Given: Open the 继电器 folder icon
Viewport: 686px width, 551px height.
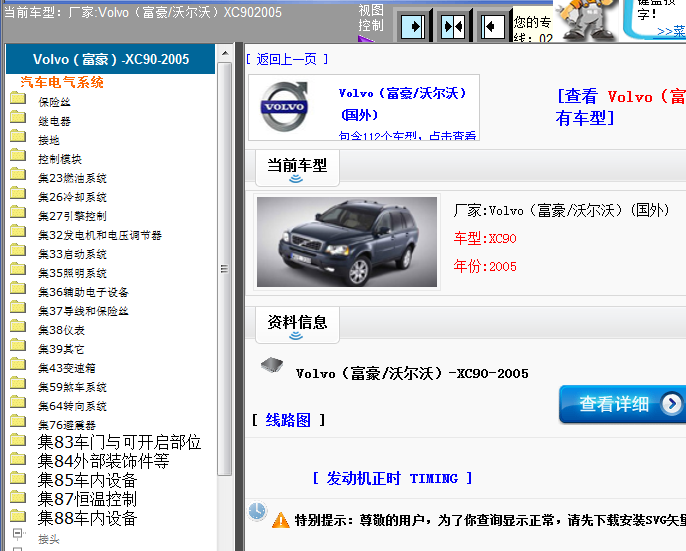Looking at the screenshot, I should (18, 117).
